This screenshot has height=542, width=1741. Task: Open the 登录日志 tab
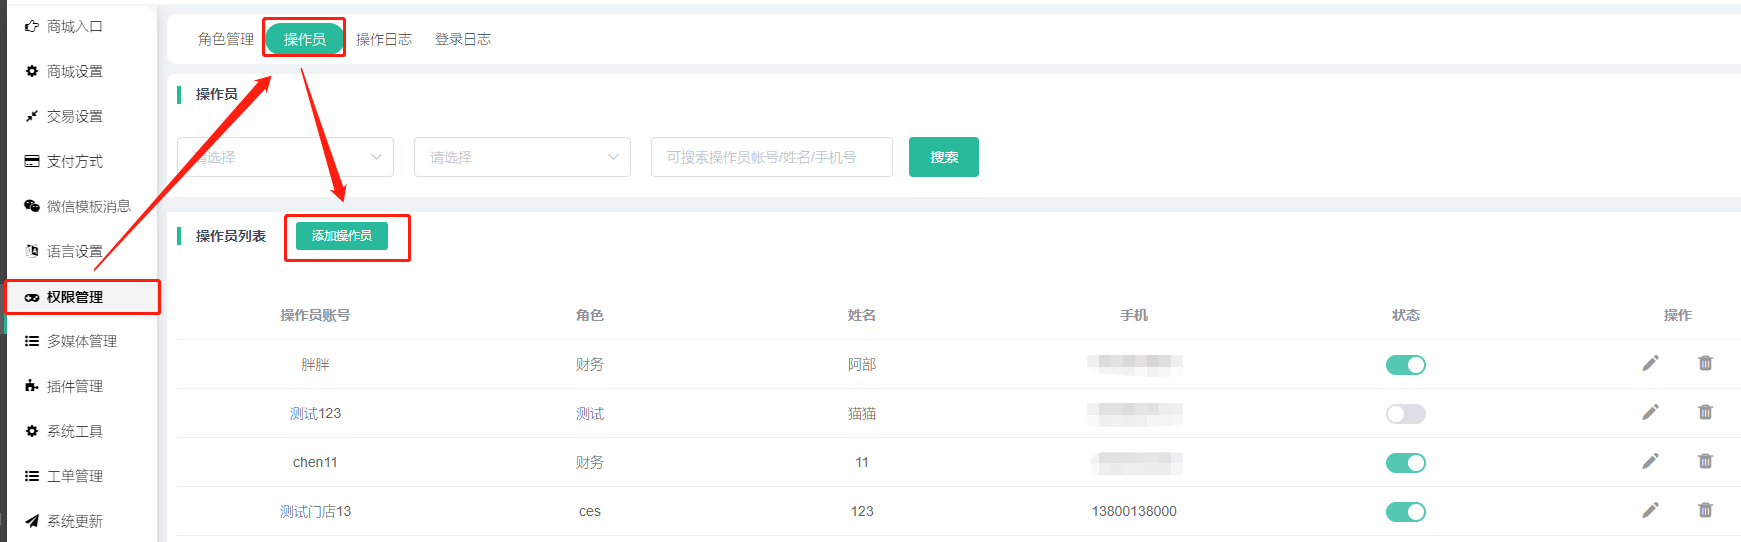coord(463,39)
